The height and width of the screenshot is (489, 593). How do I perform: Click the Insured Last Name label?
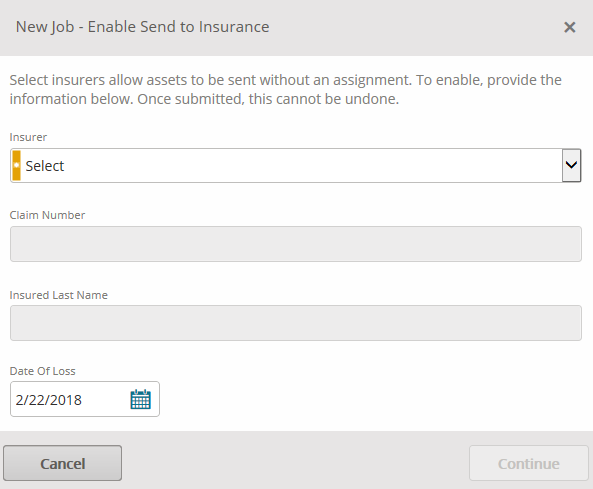tap(59, 295)
